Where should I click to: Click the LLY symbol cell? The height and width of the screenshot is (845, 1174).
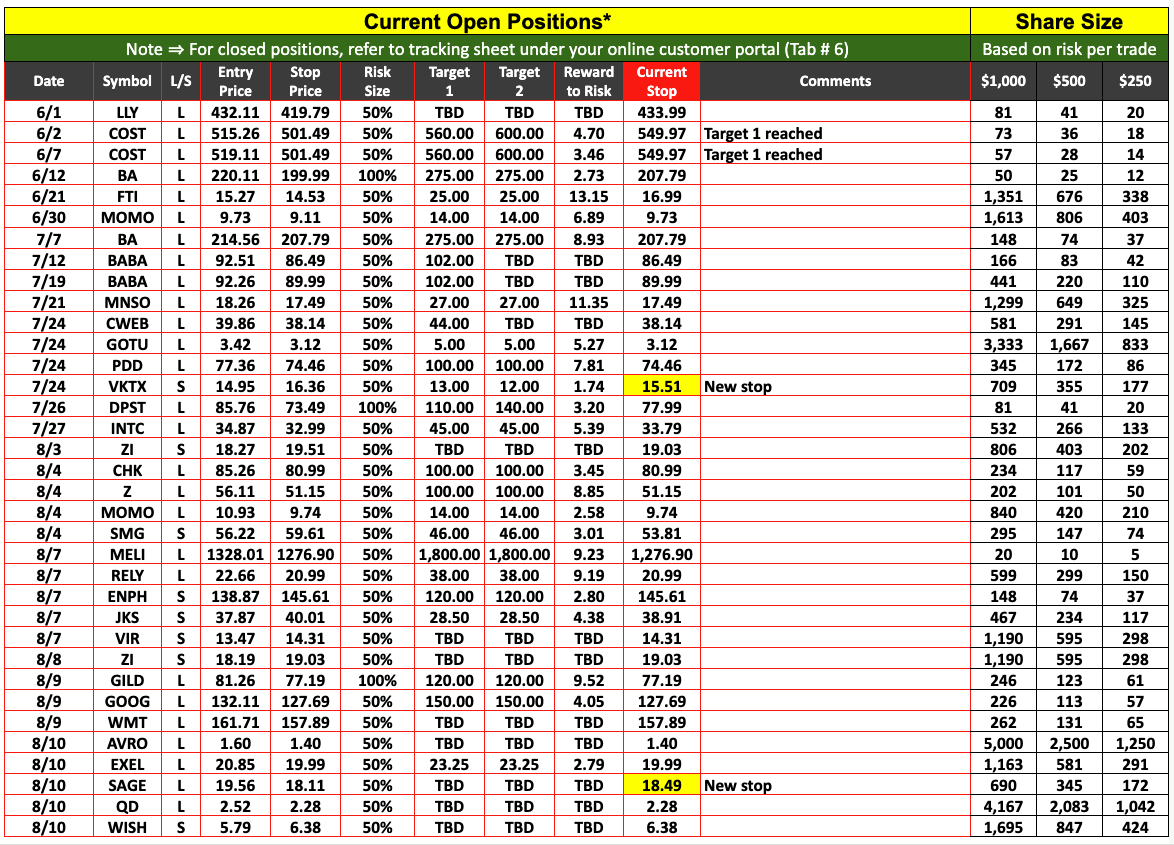tap(127, 113)
